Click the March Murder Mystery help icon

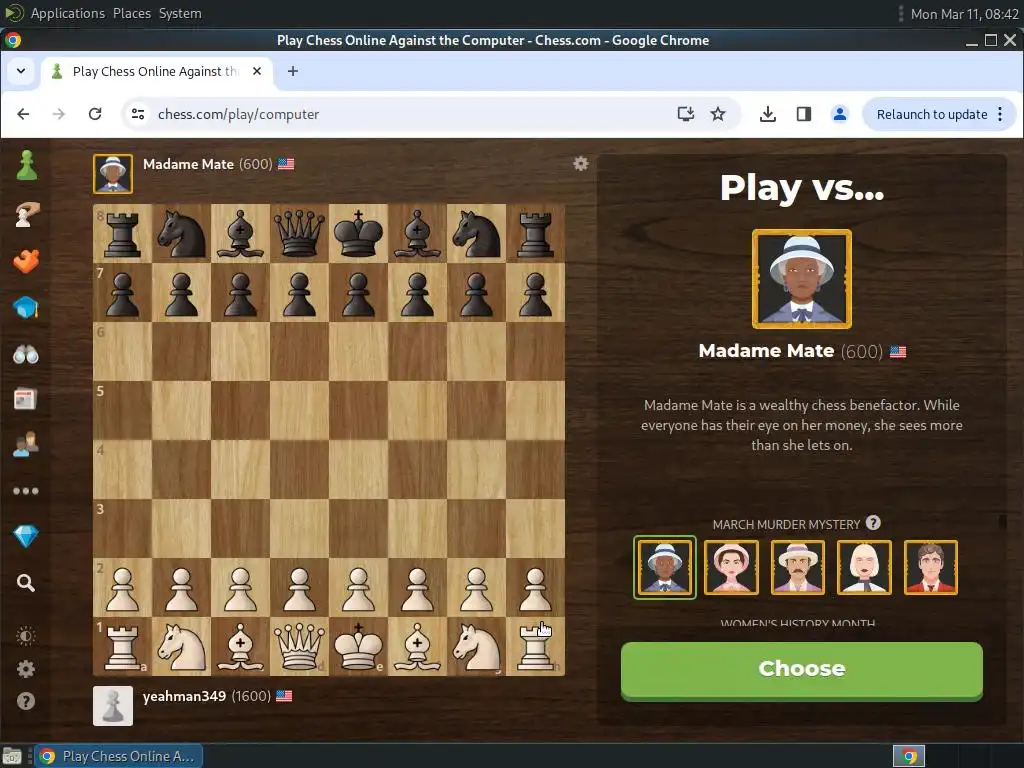pos(873,523)
